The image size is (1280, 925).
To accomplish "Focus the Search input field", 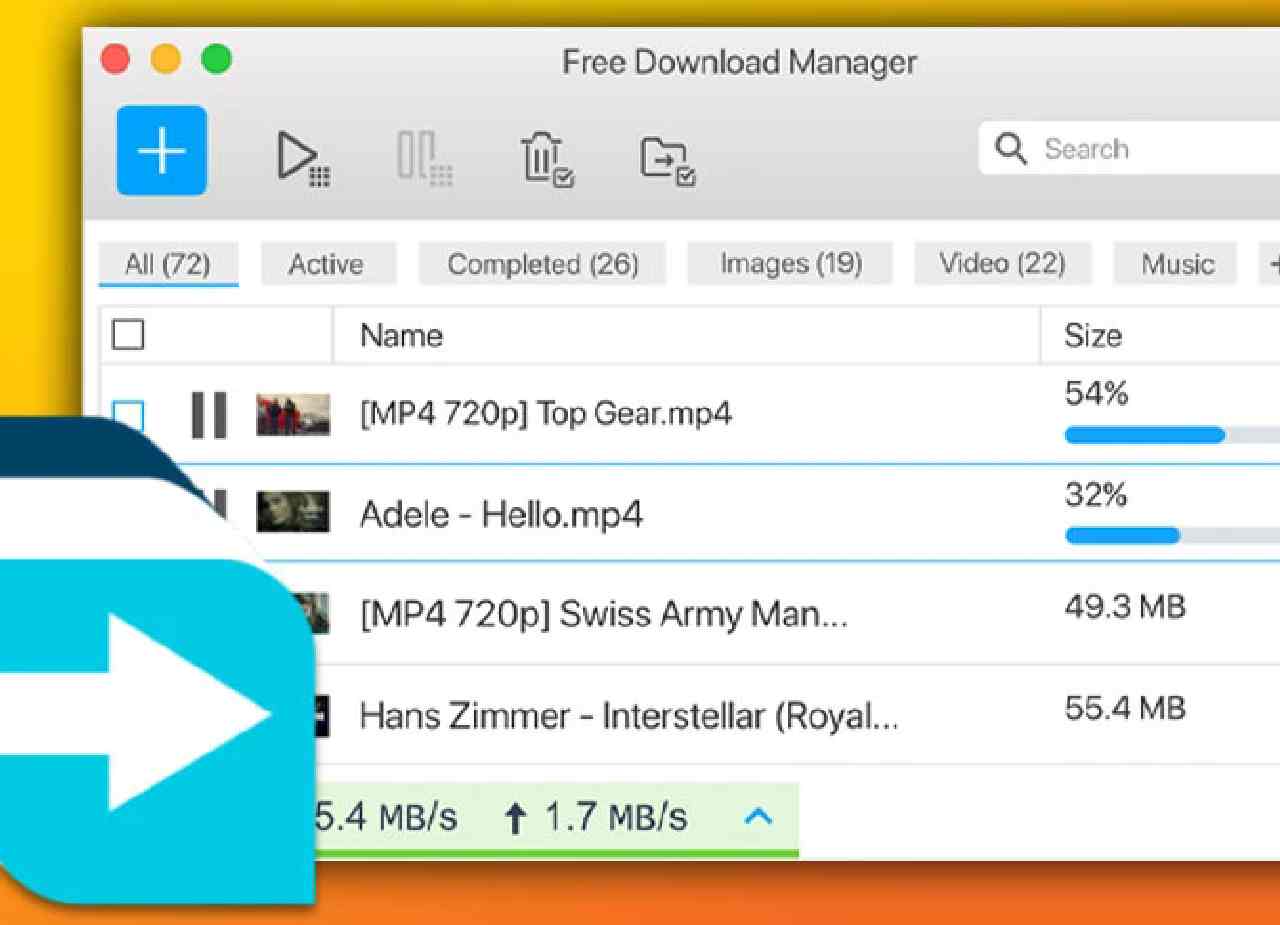I will [1129, 149].
